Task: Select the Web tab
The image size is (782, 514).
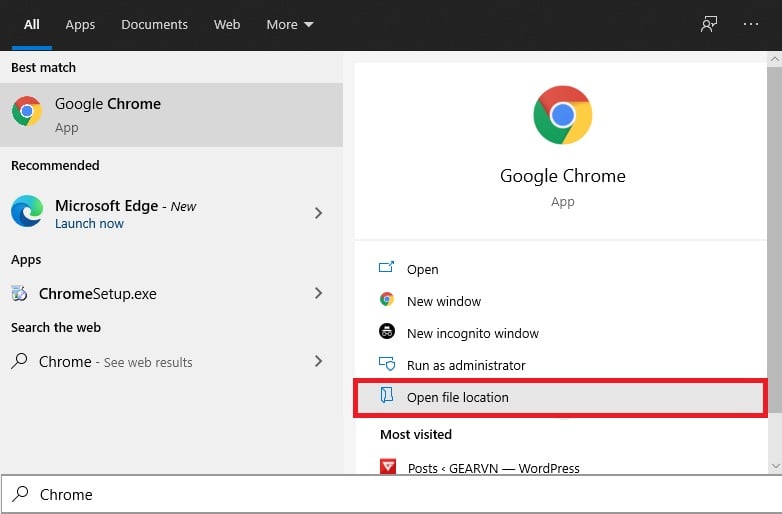Action: click(x=227, y=24)
